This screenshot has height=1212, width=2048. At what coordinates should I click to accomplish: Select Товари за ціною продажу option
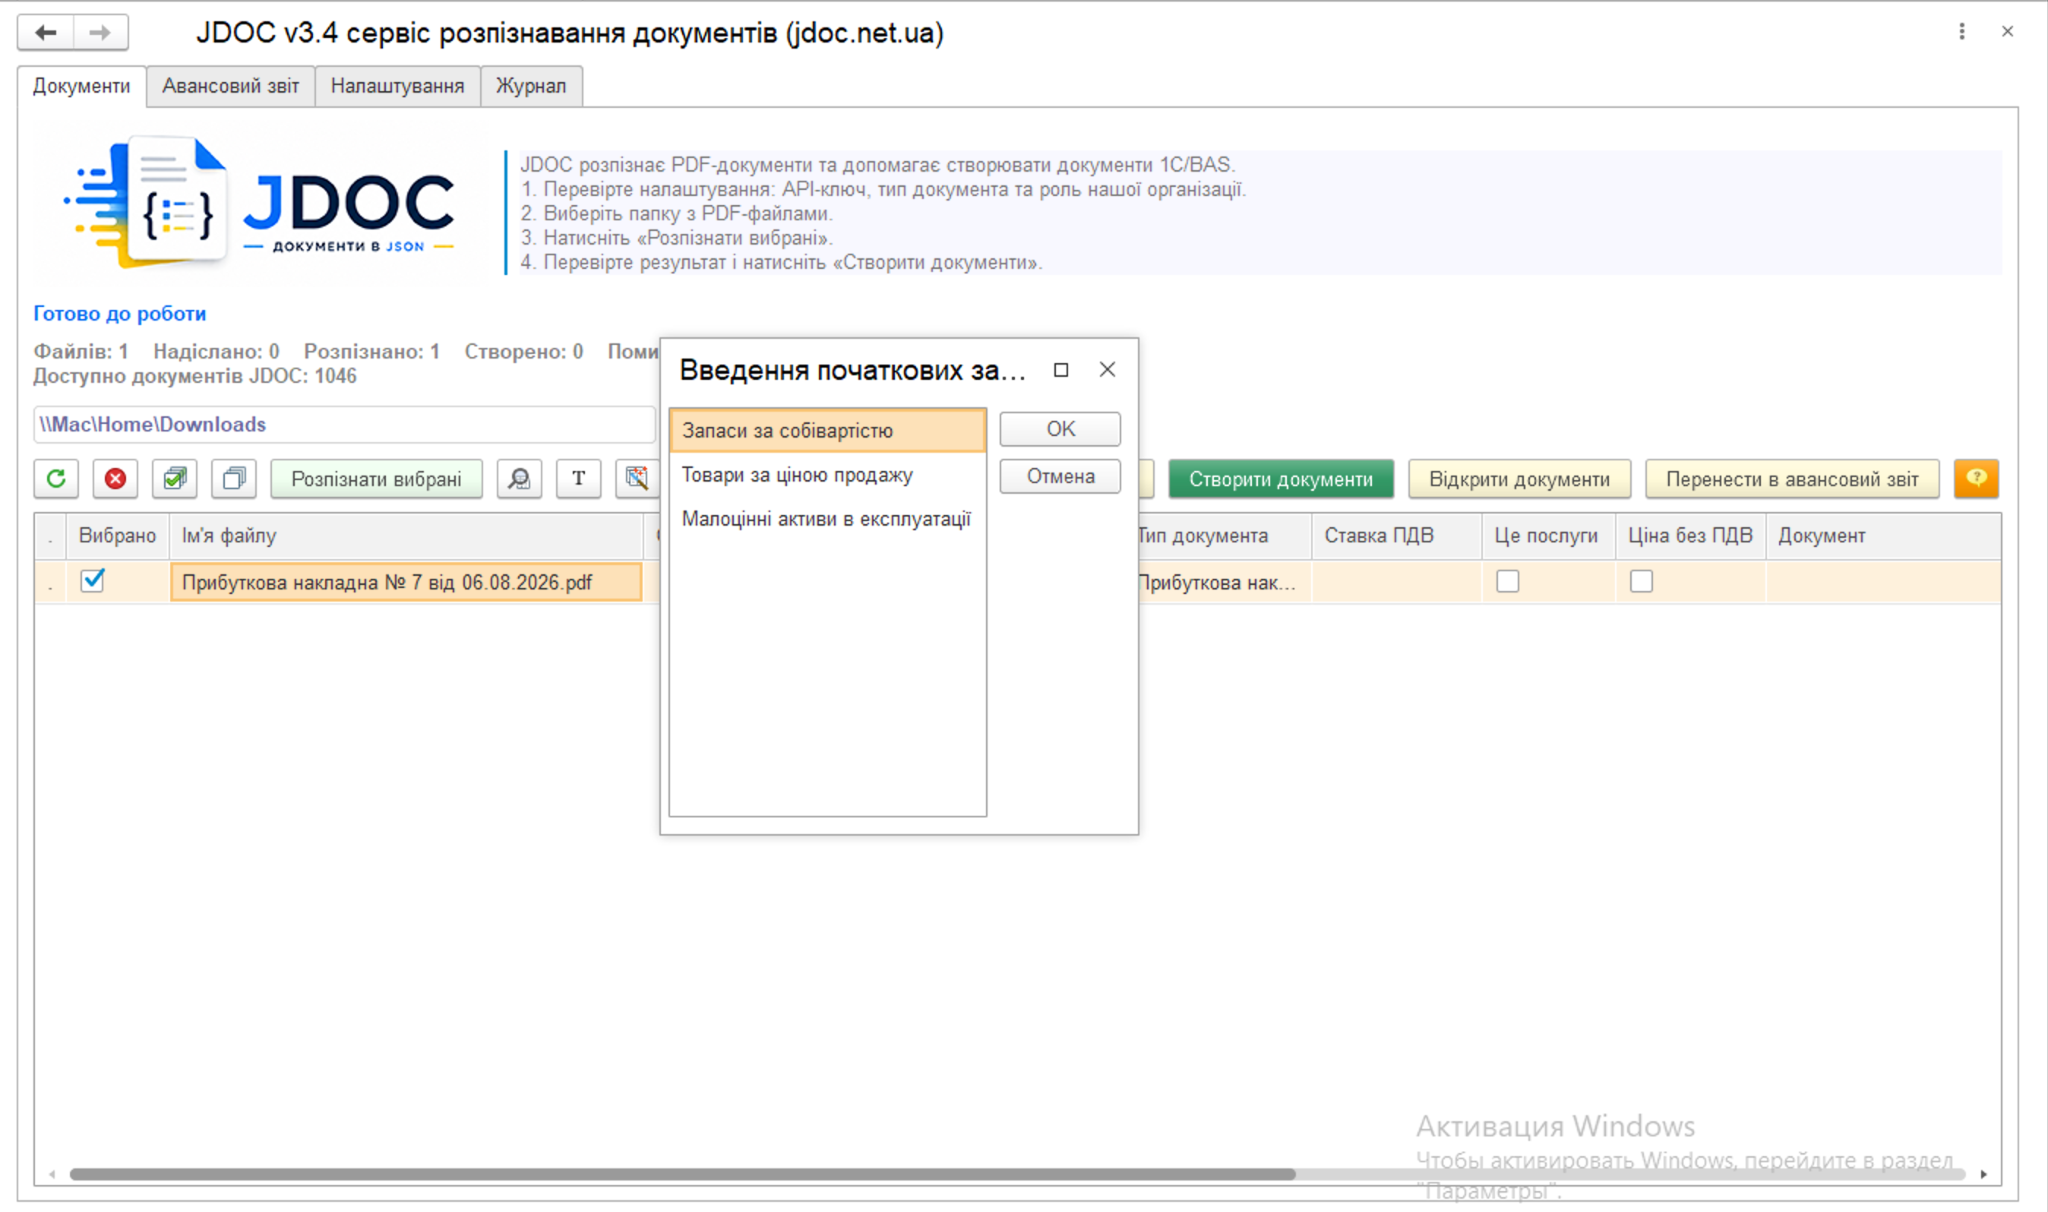pyautogui.click(x=828, y=475)
